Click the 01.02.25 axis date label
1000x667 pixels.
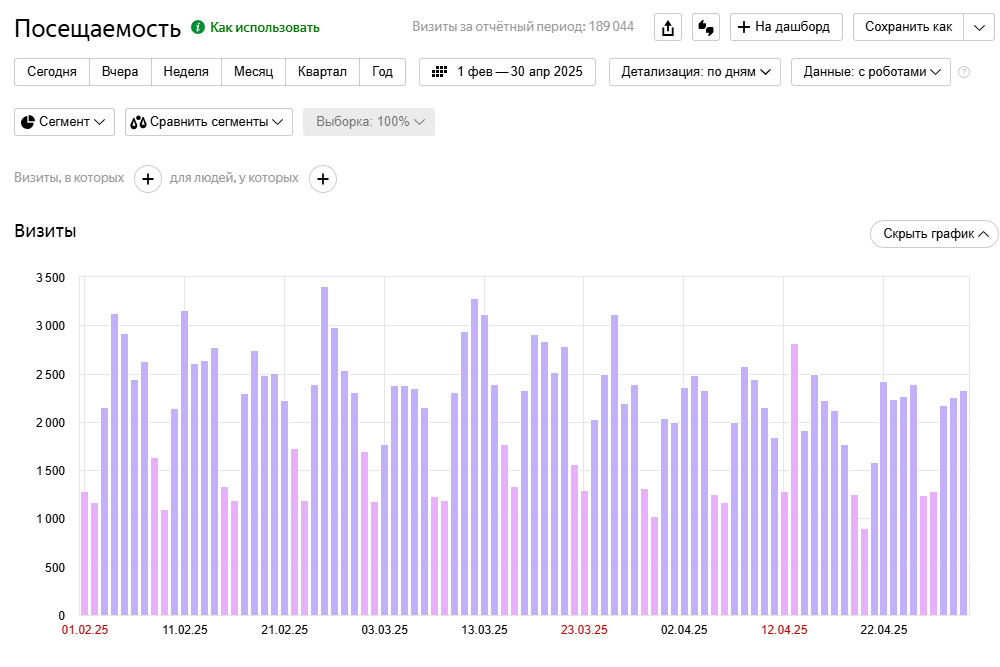[x=85, y=630]
